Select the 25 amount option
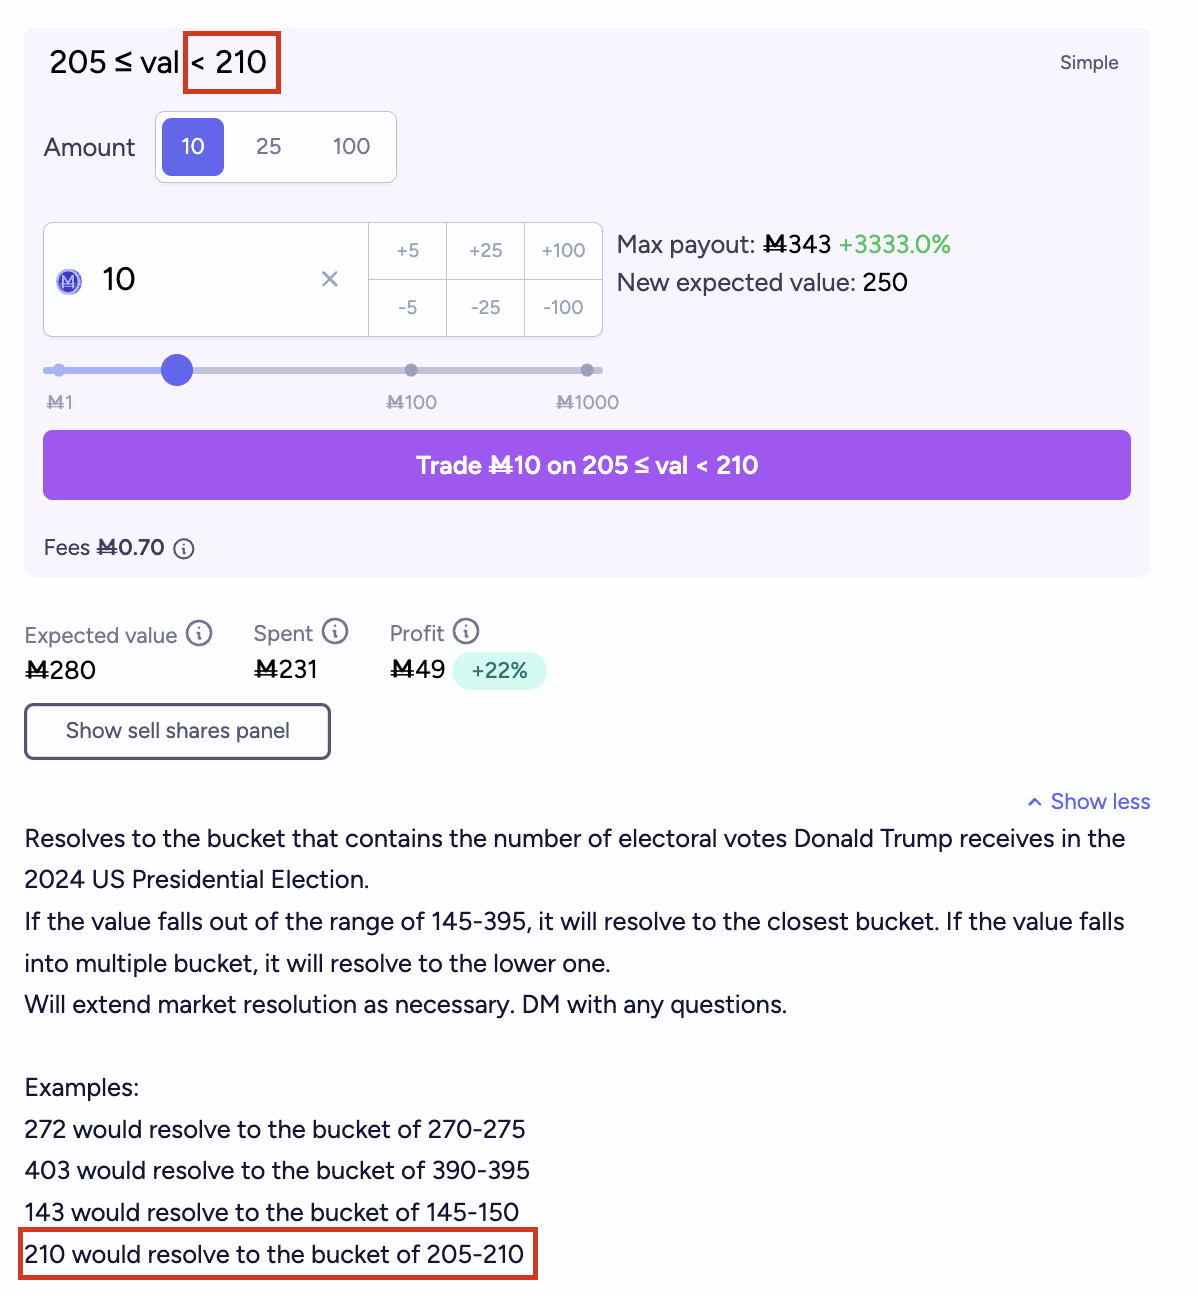This screenshot has width=1198, height=1296. click(x=269, y=147)
